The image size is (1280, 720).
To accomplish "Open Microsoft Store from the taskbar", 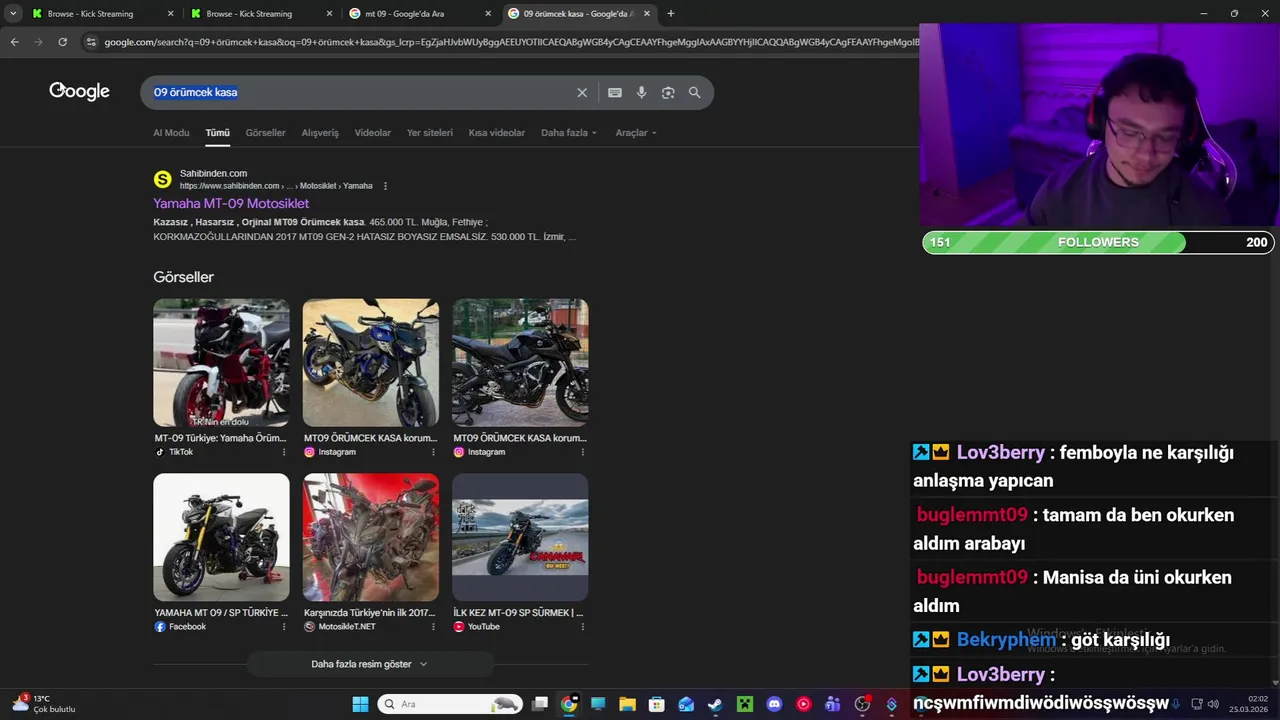I will [x=656, y=704].
